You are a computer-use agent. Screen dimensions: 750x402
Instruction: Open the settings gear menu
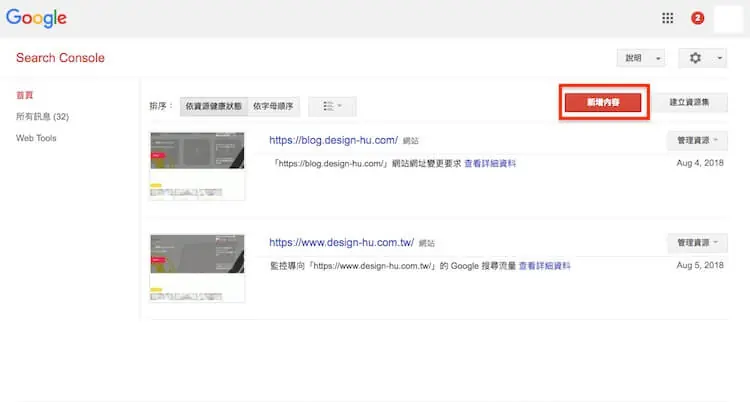[x=702, y=58]
